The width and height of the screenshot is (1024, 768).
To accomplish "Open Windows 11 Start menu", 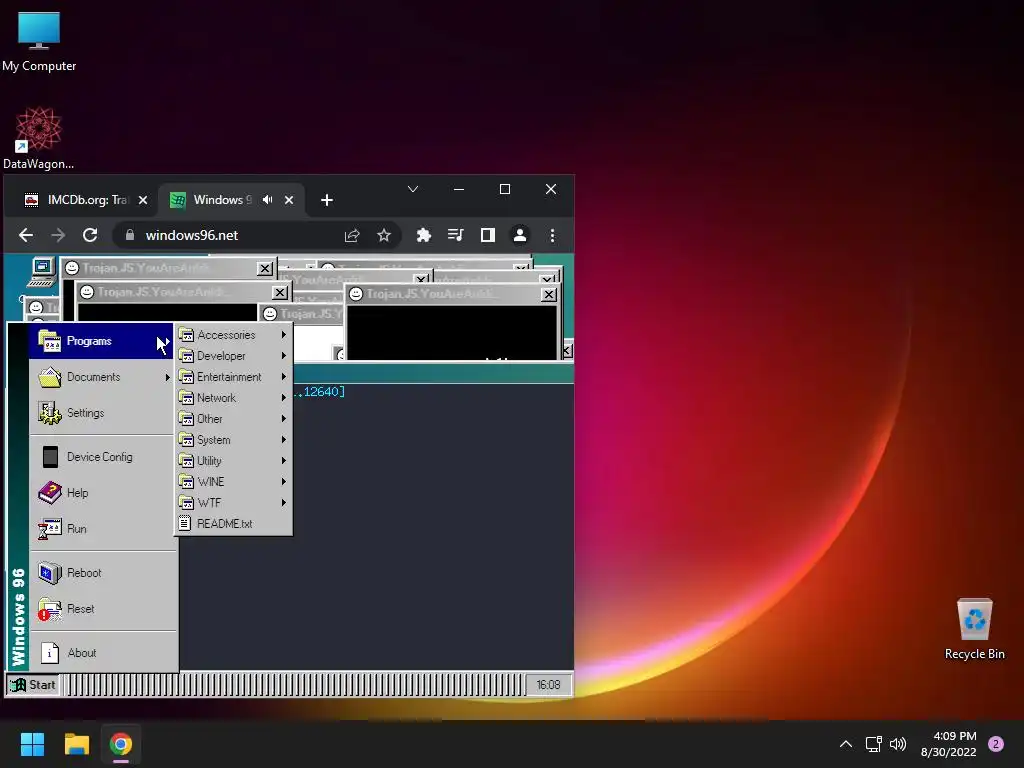I will [x=32, y=744].
